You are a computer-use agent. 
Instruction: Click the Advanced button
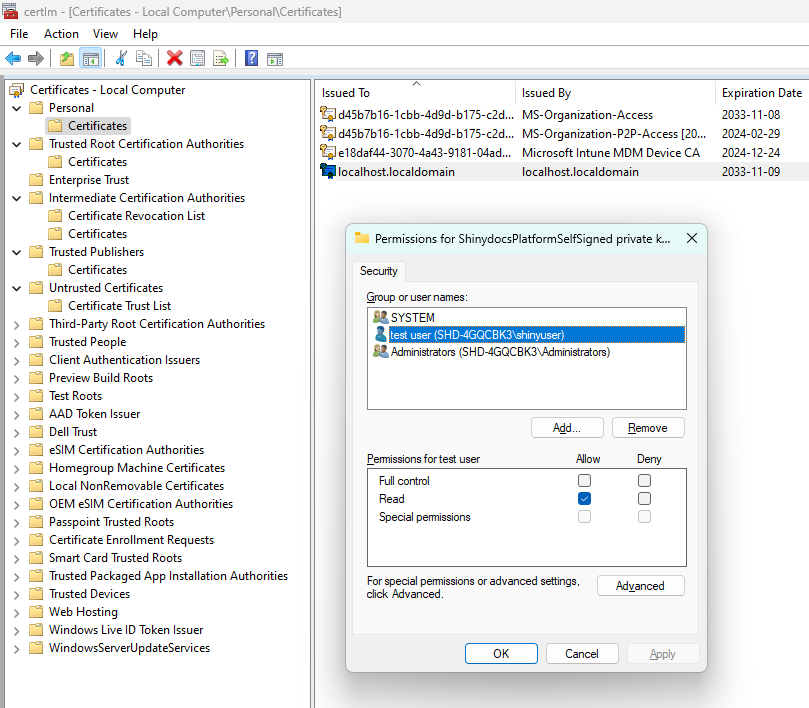point(640,586)
